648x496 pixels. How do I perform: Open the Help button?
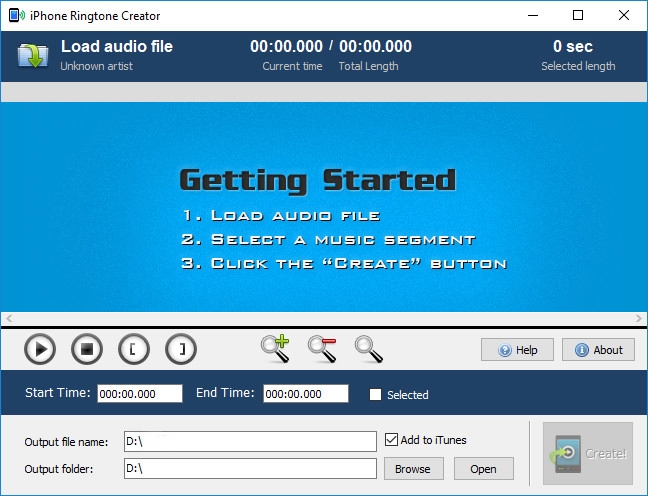517,350
